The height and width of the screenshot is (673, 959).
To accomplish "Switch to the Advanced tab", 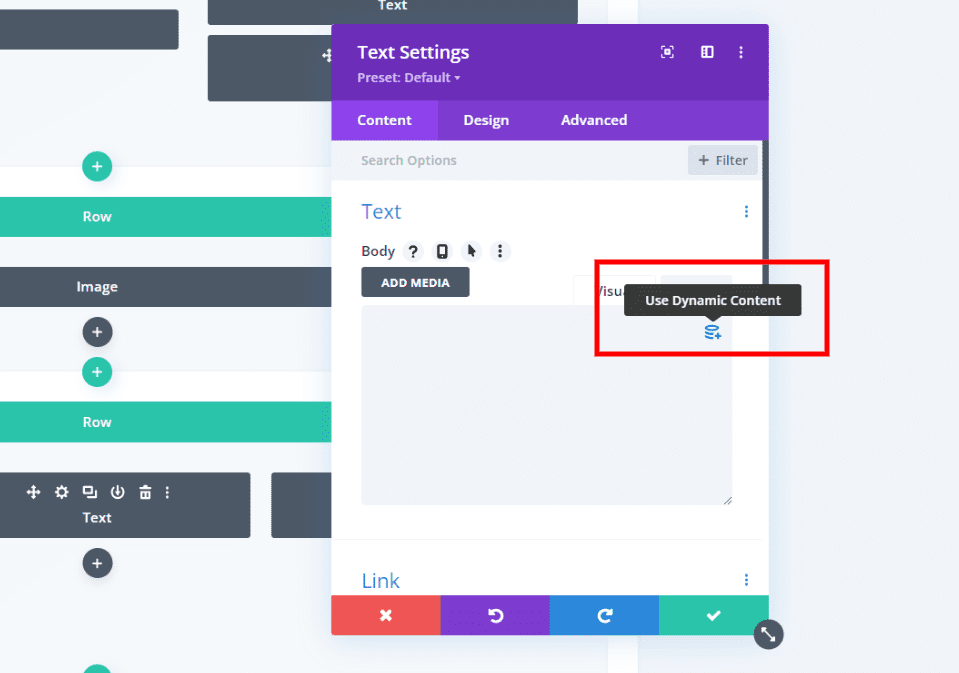I will (593, 120).
